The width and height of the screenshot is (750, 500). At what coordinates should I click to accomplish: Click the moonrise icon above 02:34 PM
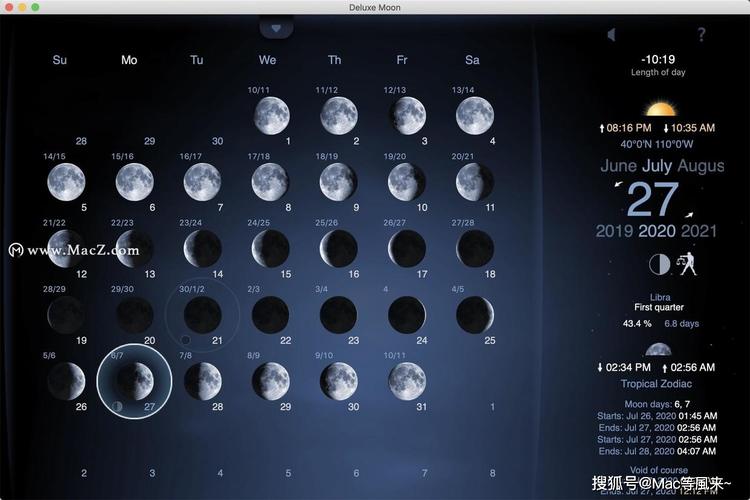(x=658, y=349)
